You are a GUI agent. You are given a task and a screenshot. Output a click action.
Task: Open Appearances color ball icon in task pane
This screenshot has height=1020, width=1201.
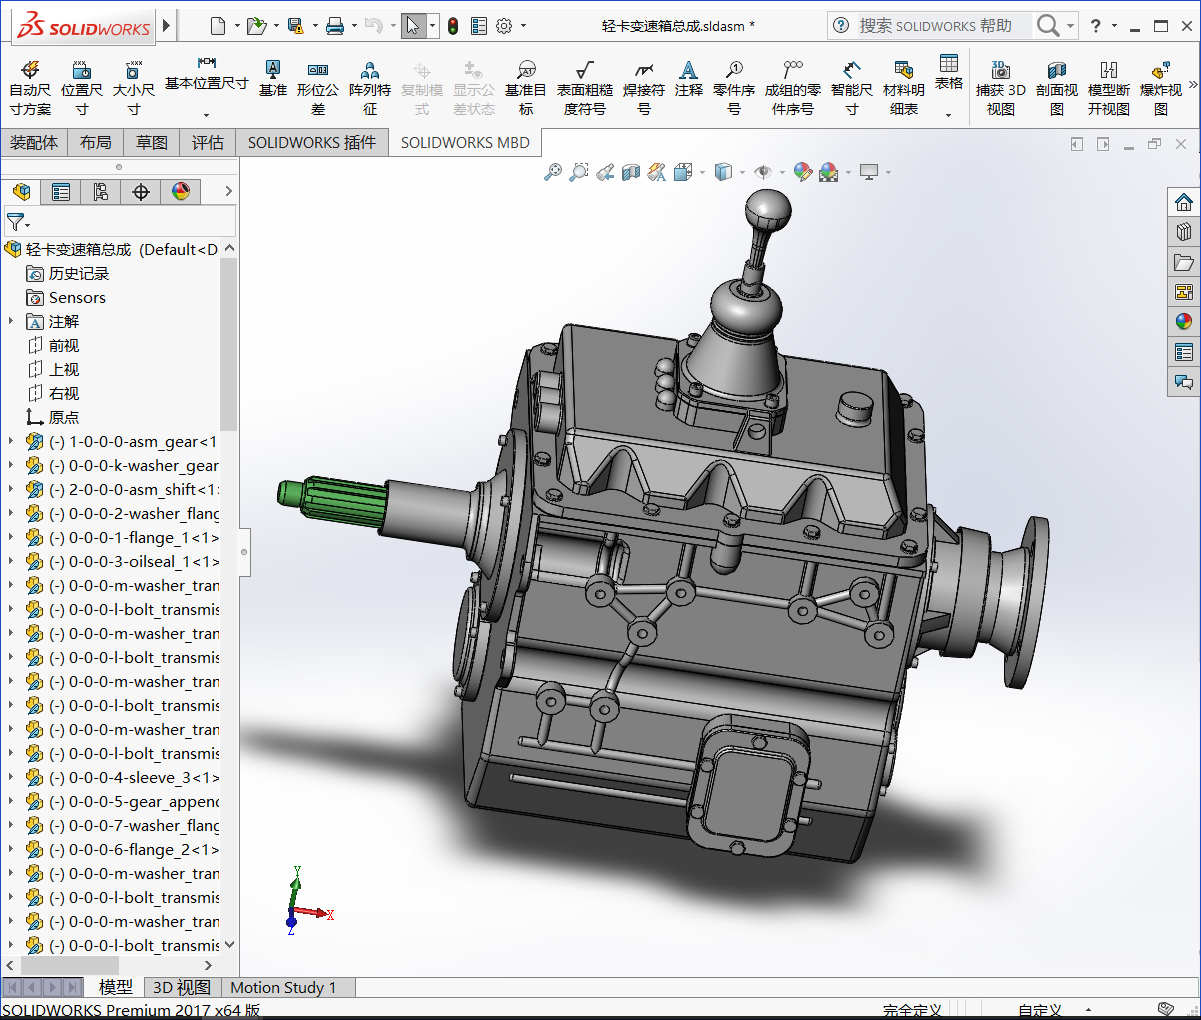(1184, 322)
